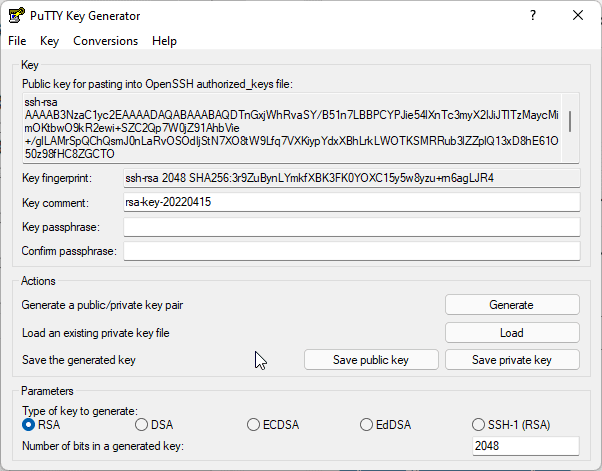The height and width of the screenshot is (471, 602).
Task: Click the Load button
Action: point(512,333)
